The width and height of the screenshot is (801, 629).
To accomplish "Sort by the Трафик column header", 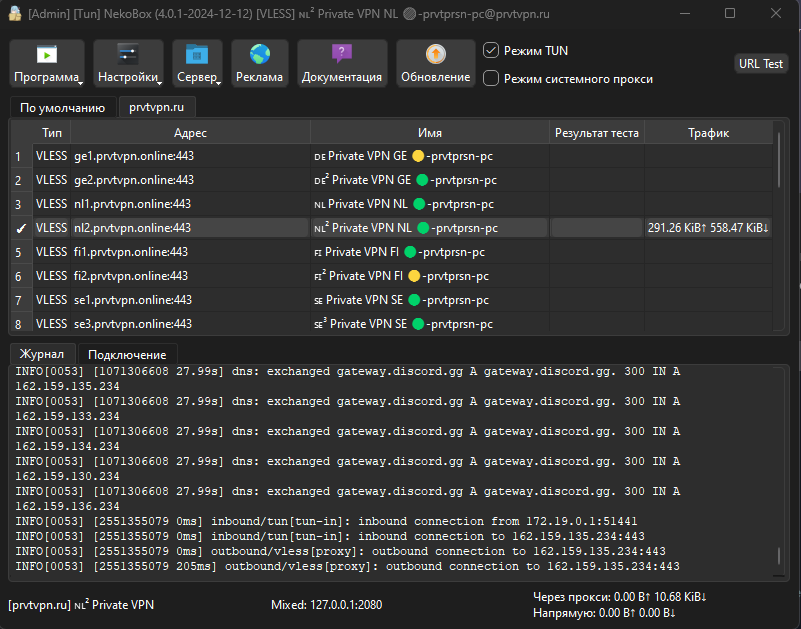I will [x=708, y=133].
